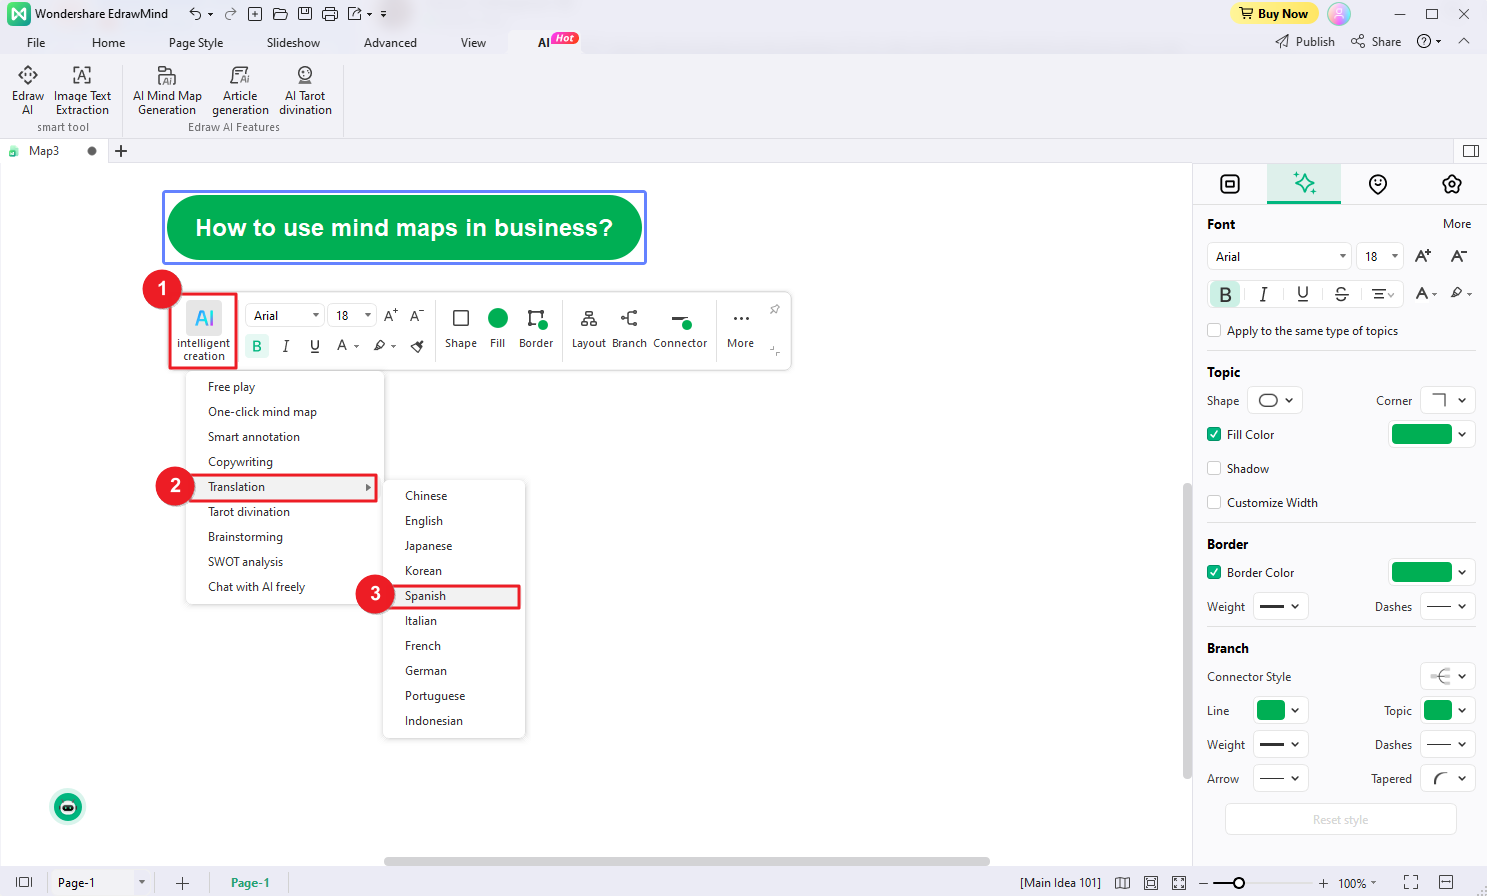This screenshot has height=896, width=1487.
Task: Open More font options link
Action: 1457,224
